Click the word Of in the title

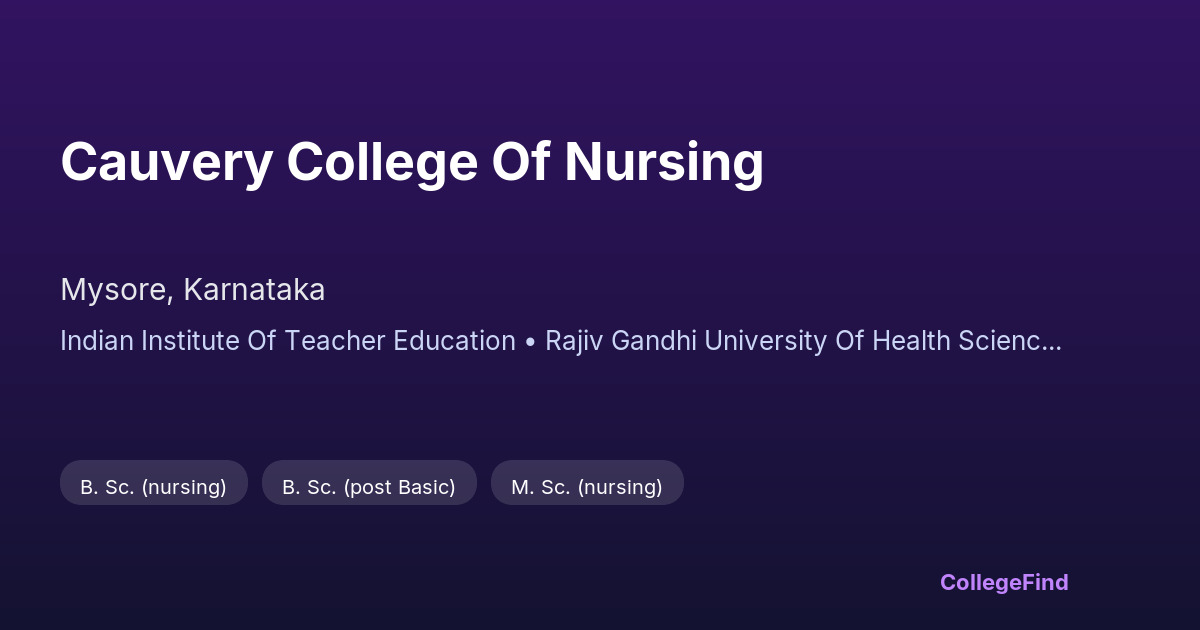point(521,162)
